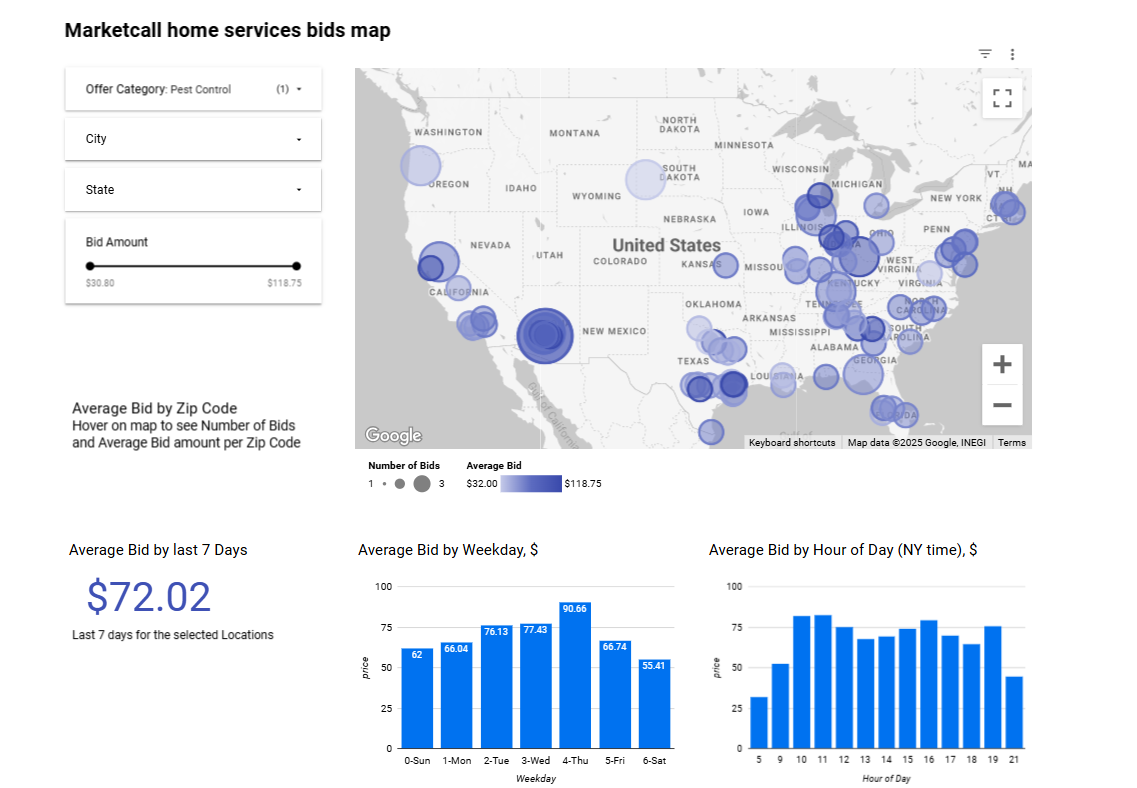Click the 3-Wed bar labeled 77.43
Image resolution: width=1137 pixels, height=788 pixels.
coord(535,686)
